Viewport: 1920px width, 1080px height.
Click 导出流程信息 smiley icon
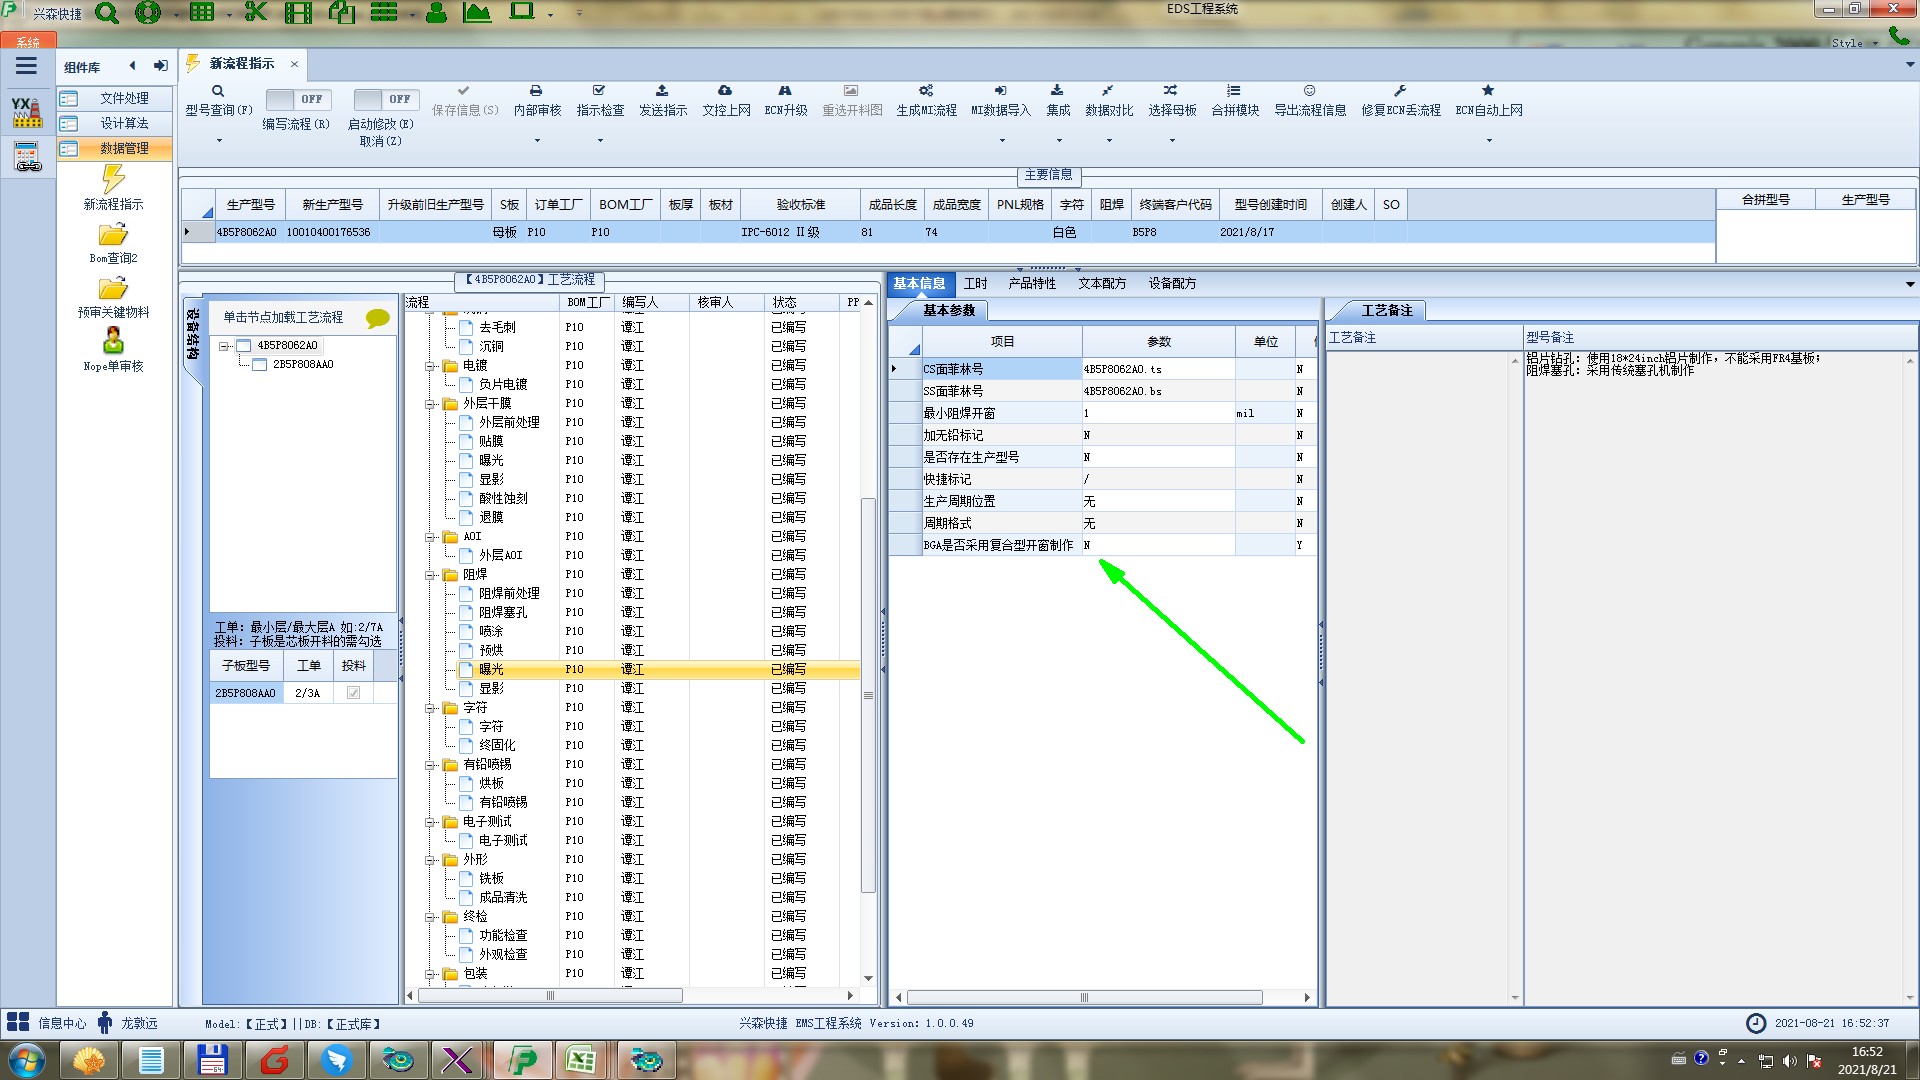[x=1309, y=91]
